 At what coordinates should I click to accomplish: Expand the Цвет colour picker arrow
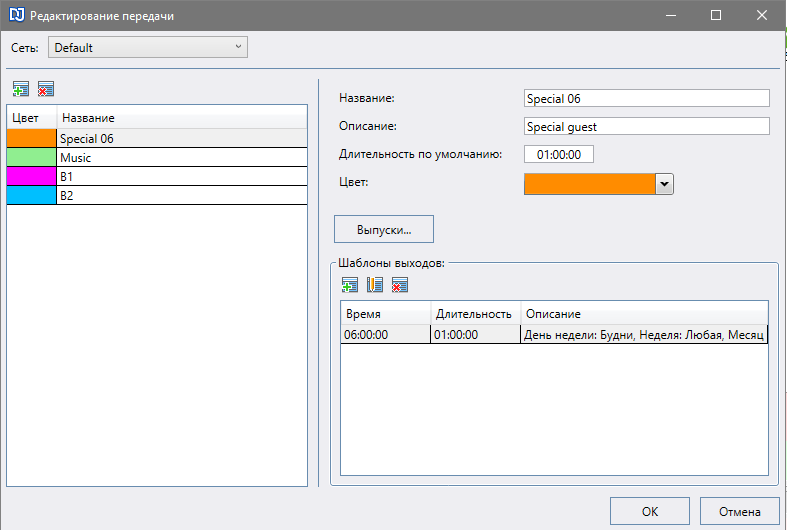pos(664,184)
